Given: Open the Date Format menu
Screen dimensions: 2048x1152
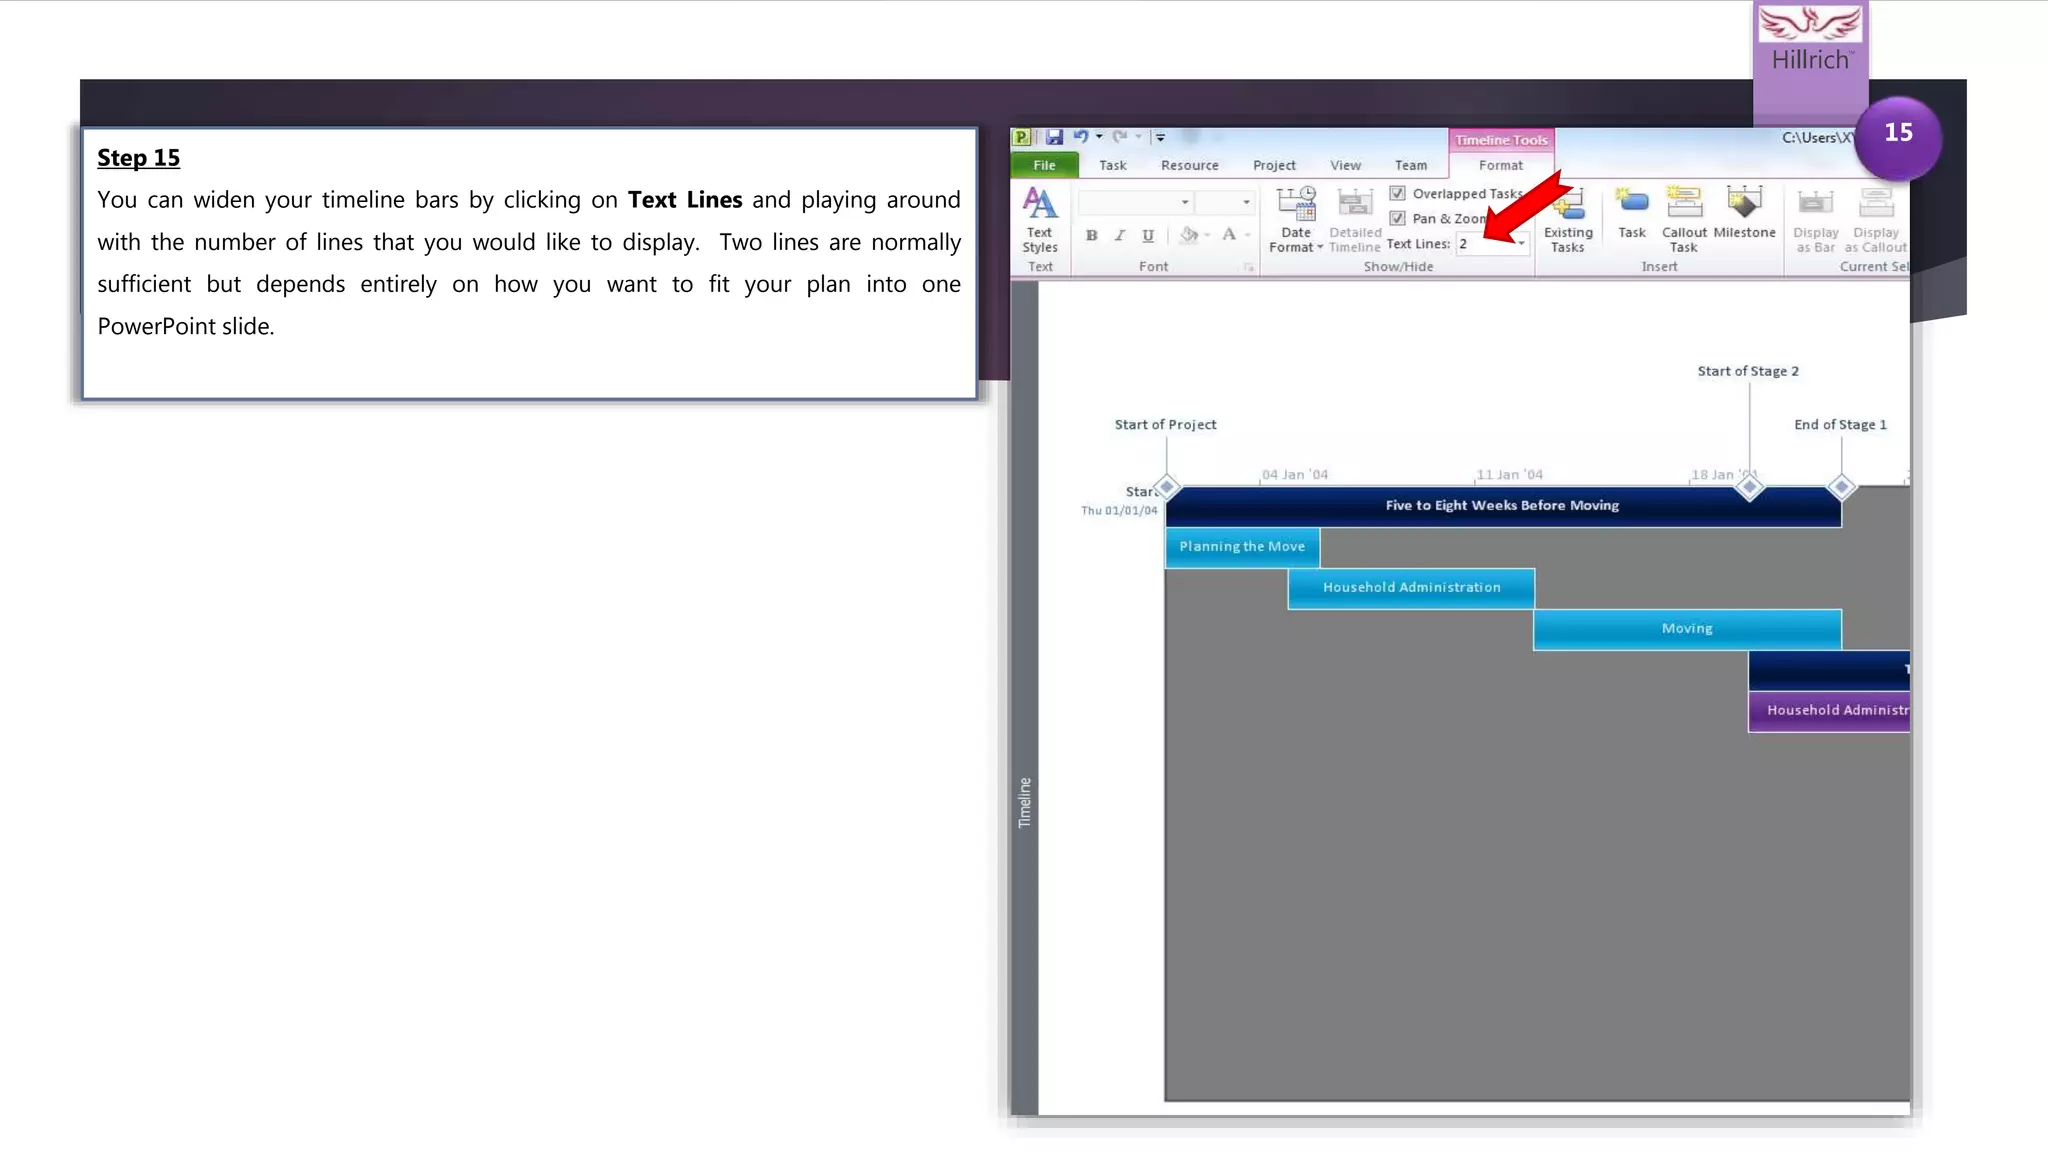Looking at the screenshot, I should [1296, 219].
